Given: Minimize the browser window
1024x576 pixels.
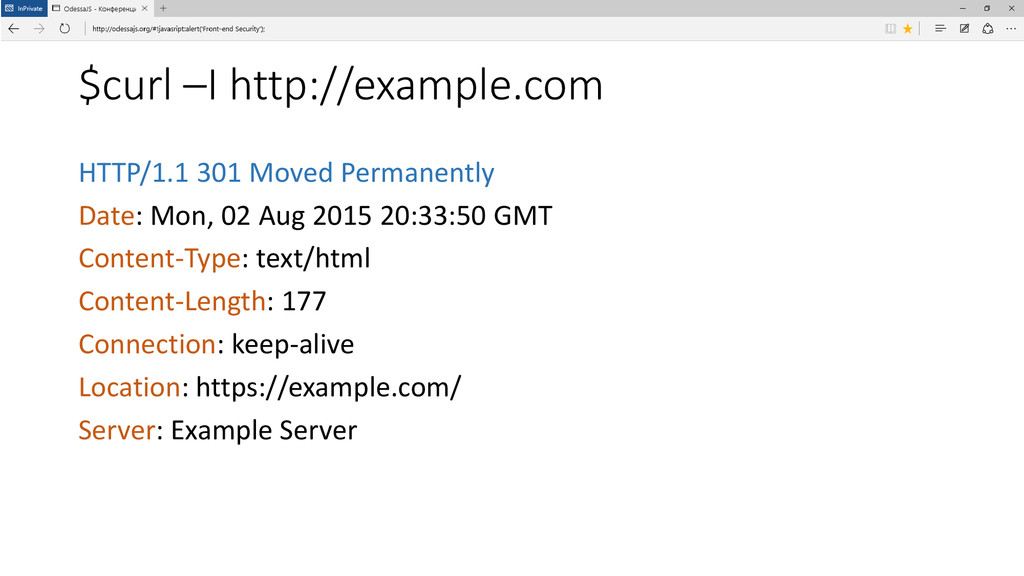Looking at the screenshot, I should pos(963,8).
